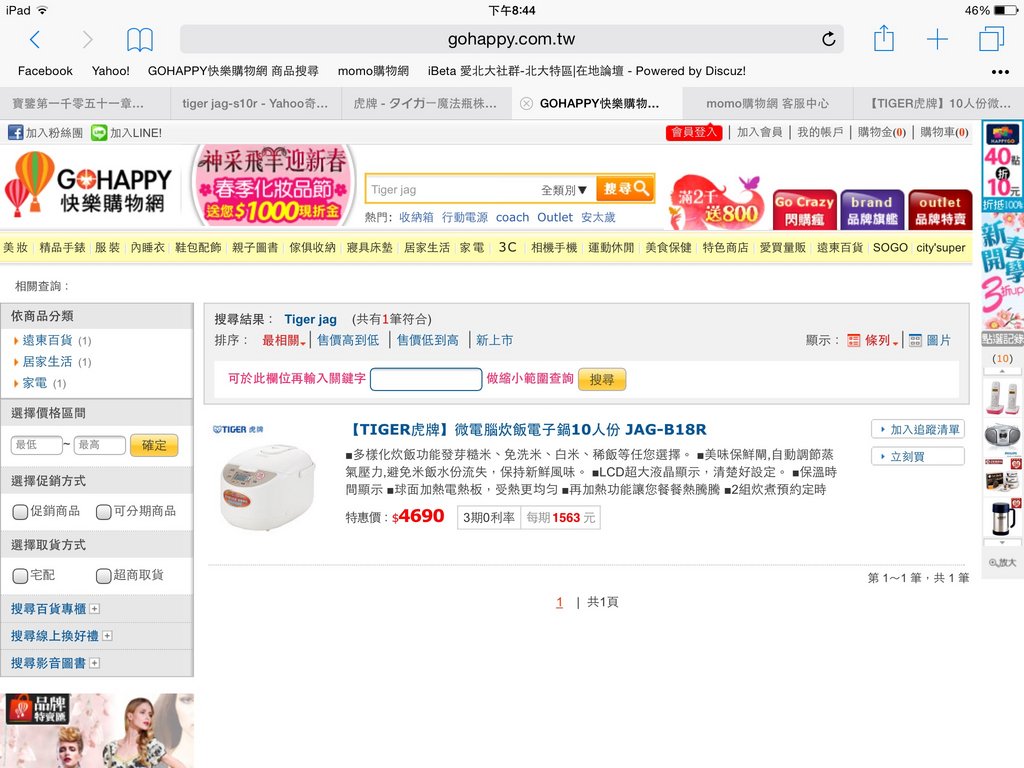
Task: Switch to the 圖片 grid view icon
Action: point(914,340)
